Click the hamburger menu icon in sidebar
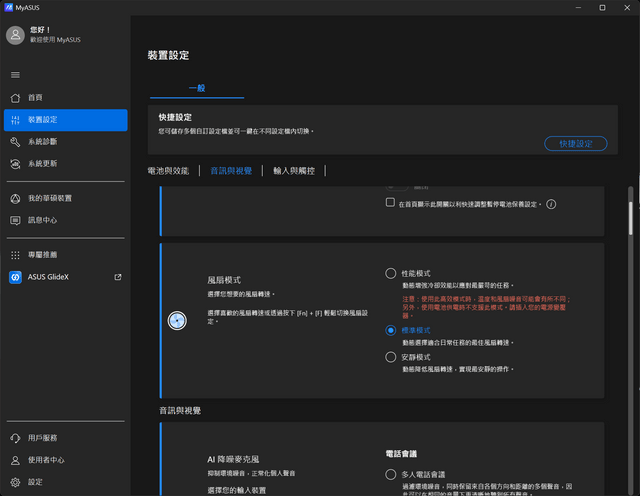Screen dimensions: 640x496 pyautogui.click(x=15, y=75)
